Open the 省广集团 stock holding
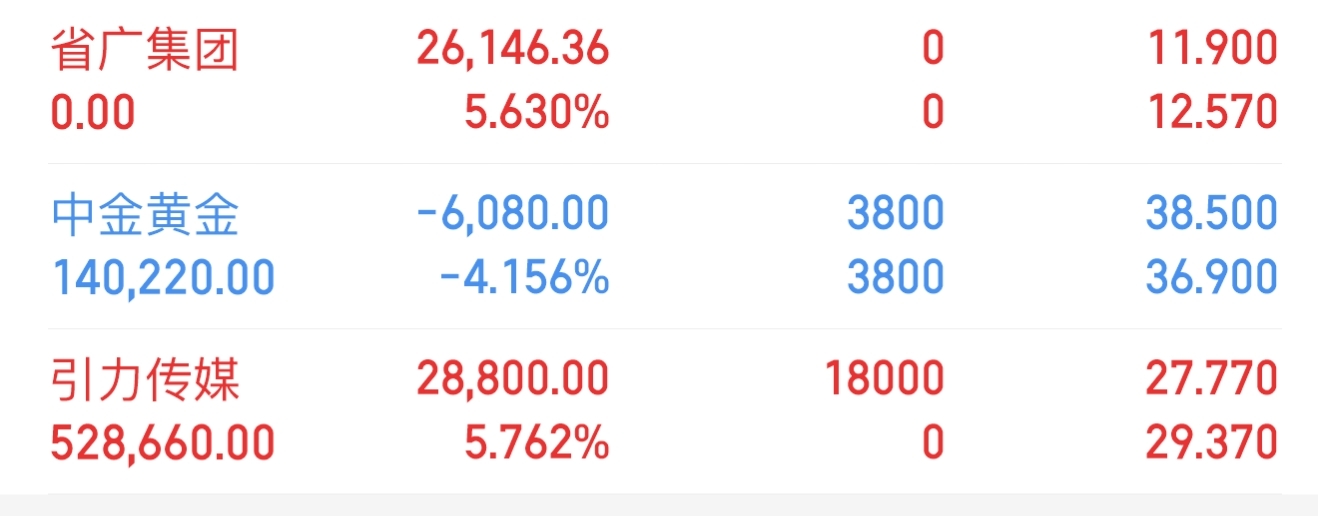1318x516 pixels. point(664,81)
